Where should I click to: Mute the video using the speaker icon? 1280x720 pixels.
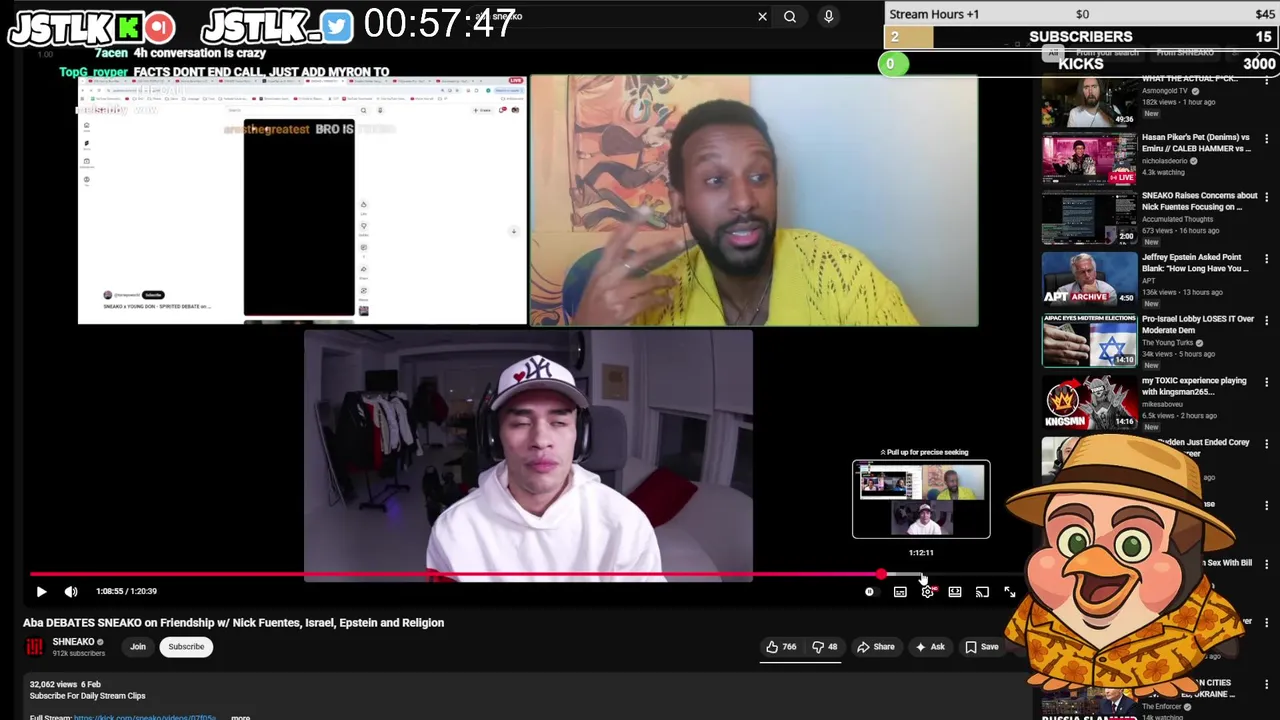click(x=71, y=591)
